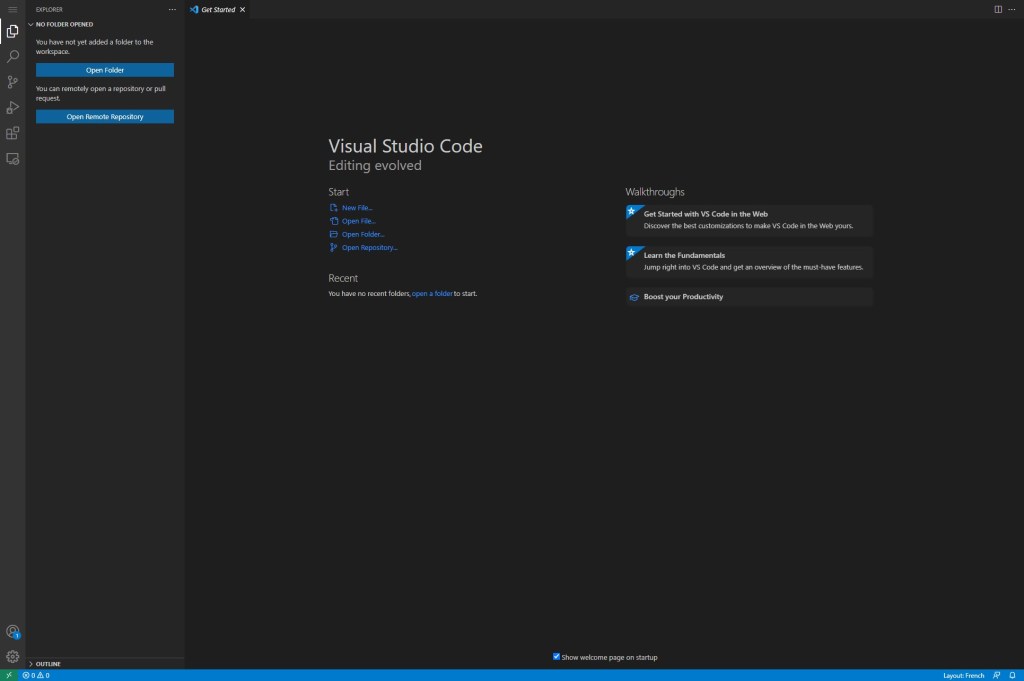Open the Extensions view
Viewport: 1024px width, 681px height.
pos(12,132)
